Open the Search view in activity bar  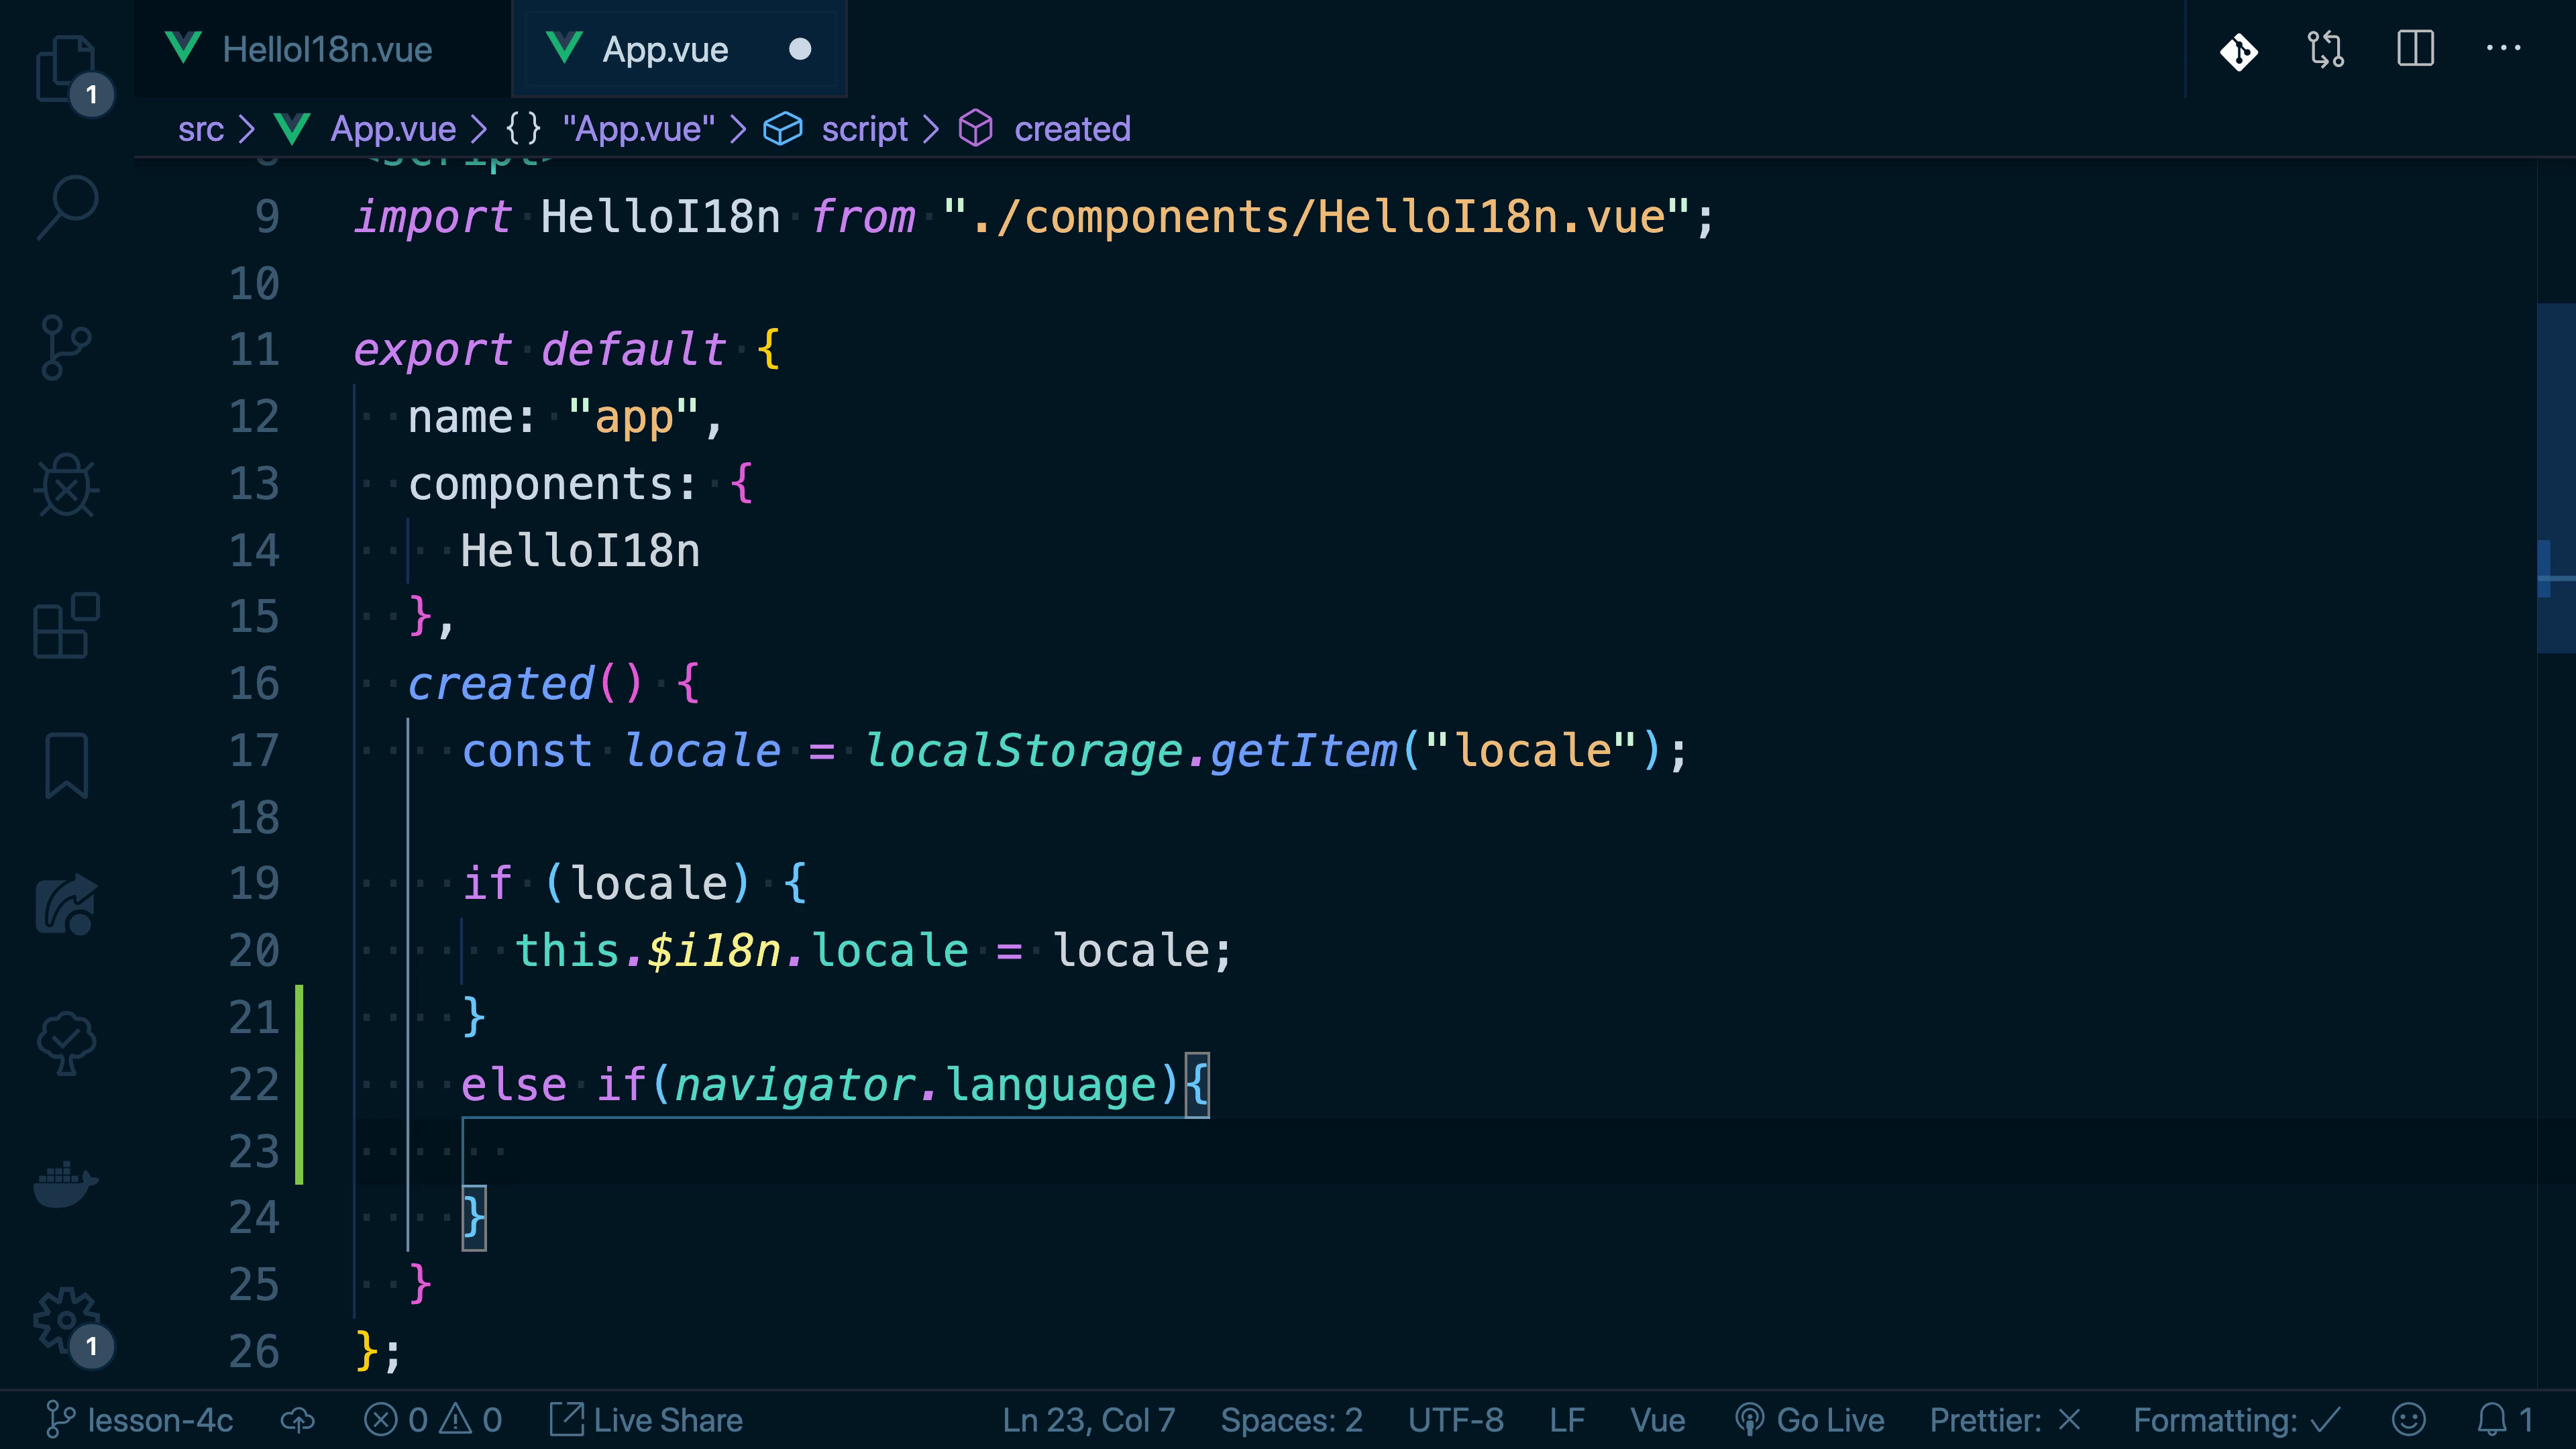[67, 207]
